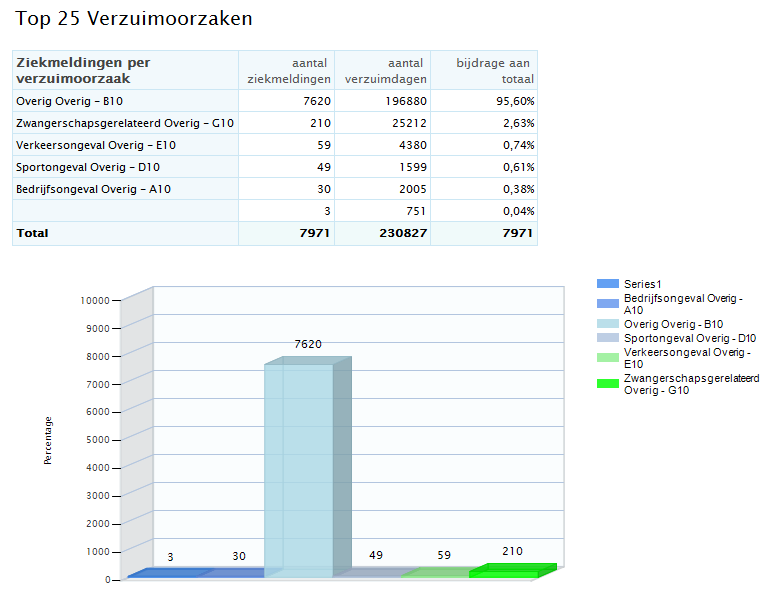This screenshot has width=781, height=590.
Task: Click the Sportongeval Overig - D10 legend swatch
Action: tap(607, 338)
